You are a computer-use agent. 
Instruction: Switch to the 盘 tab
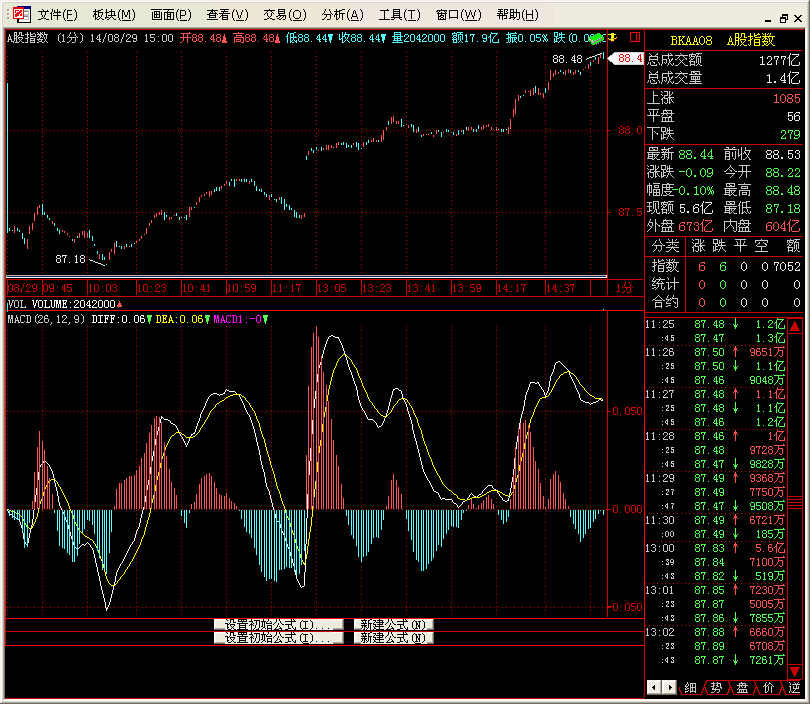pyautogui.click(x=742, y=688)
